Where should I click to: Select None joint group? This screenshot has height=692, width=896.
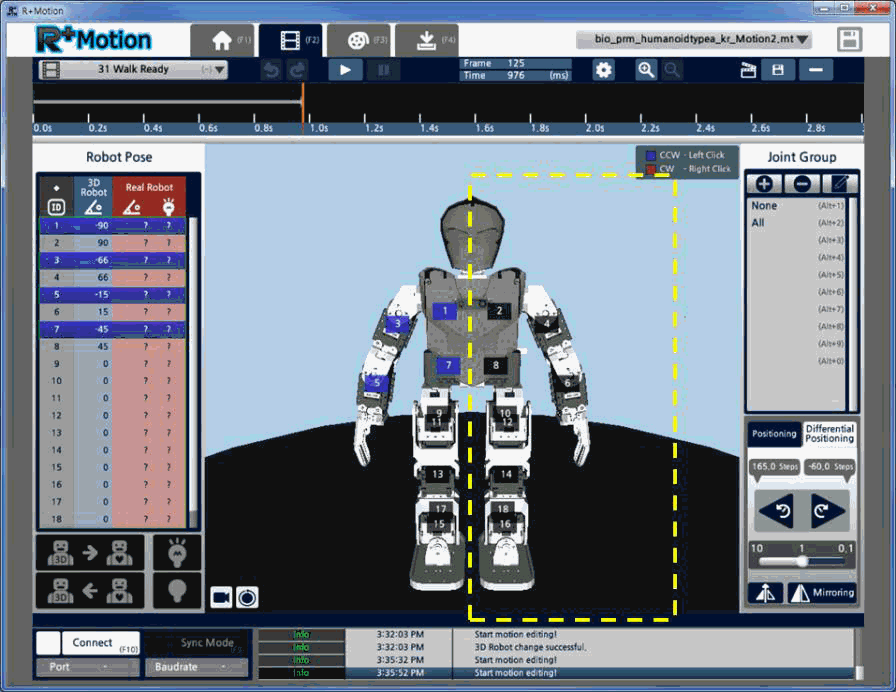[x=797, y=206]
